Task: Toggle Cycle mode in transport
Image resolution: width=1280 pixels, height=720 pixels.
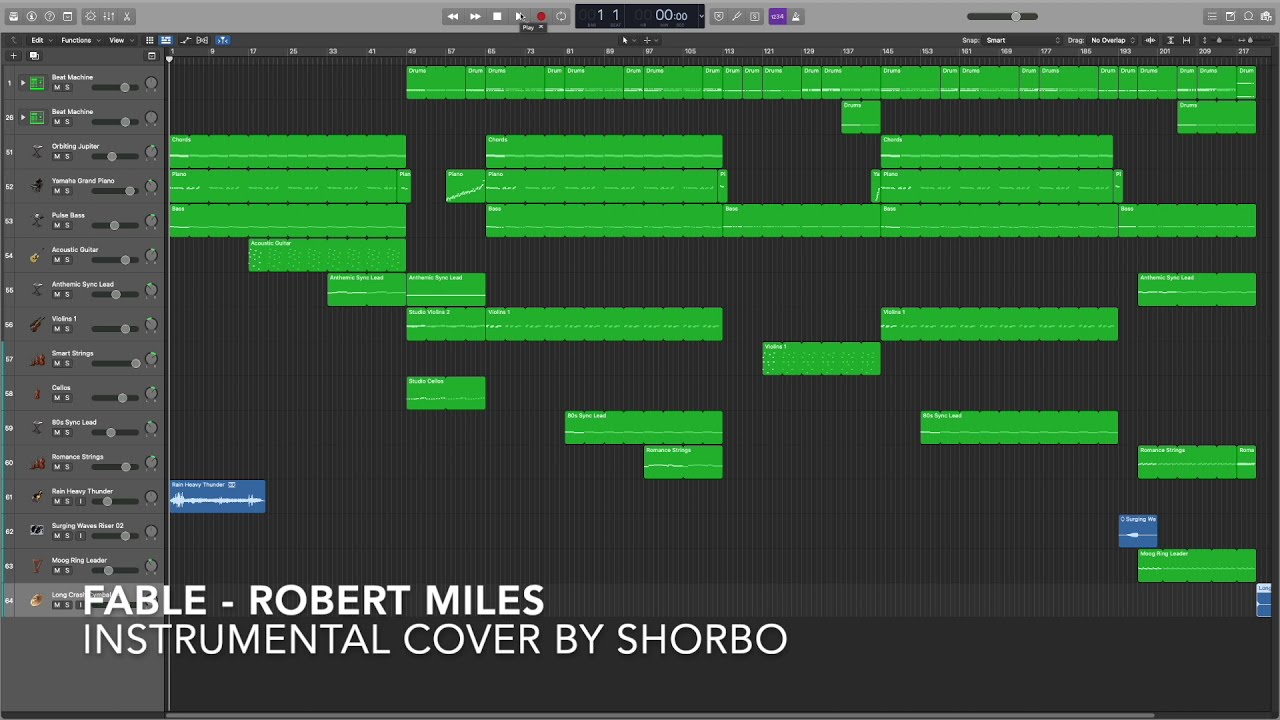Action: point(561,16)
